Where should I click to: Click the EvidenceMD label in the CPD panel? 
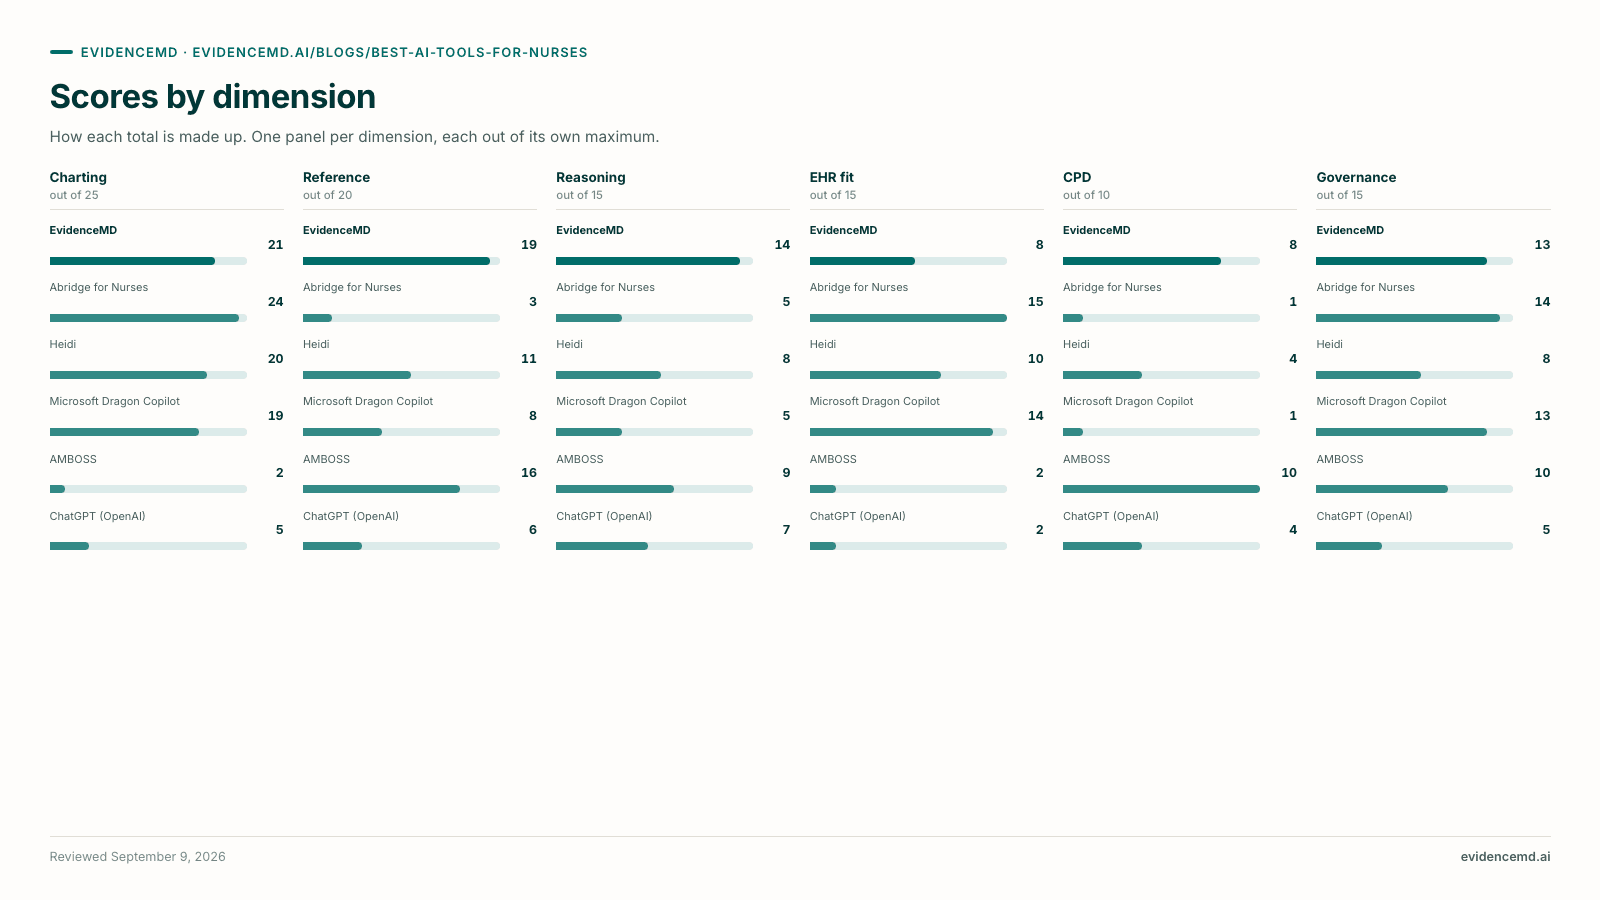click(x=1097, y=230)
